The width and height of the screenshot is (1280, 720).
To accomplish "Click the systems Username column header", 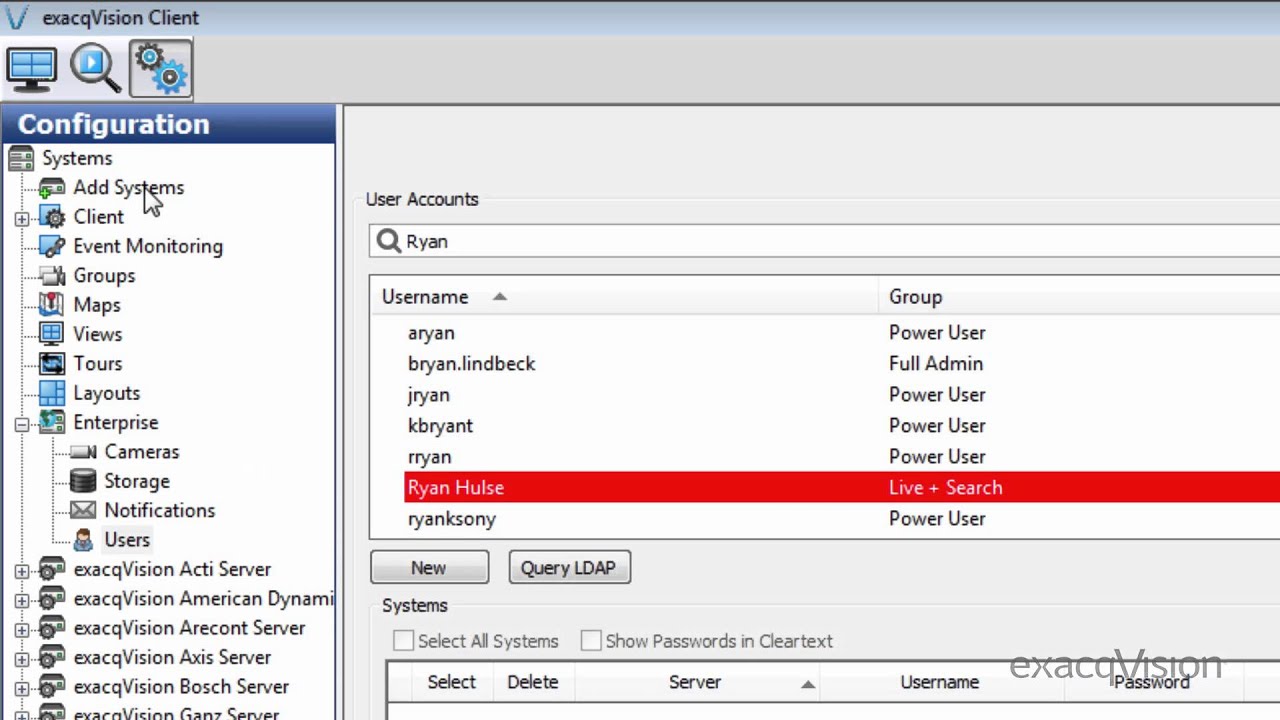I will [x=940, y=682].
